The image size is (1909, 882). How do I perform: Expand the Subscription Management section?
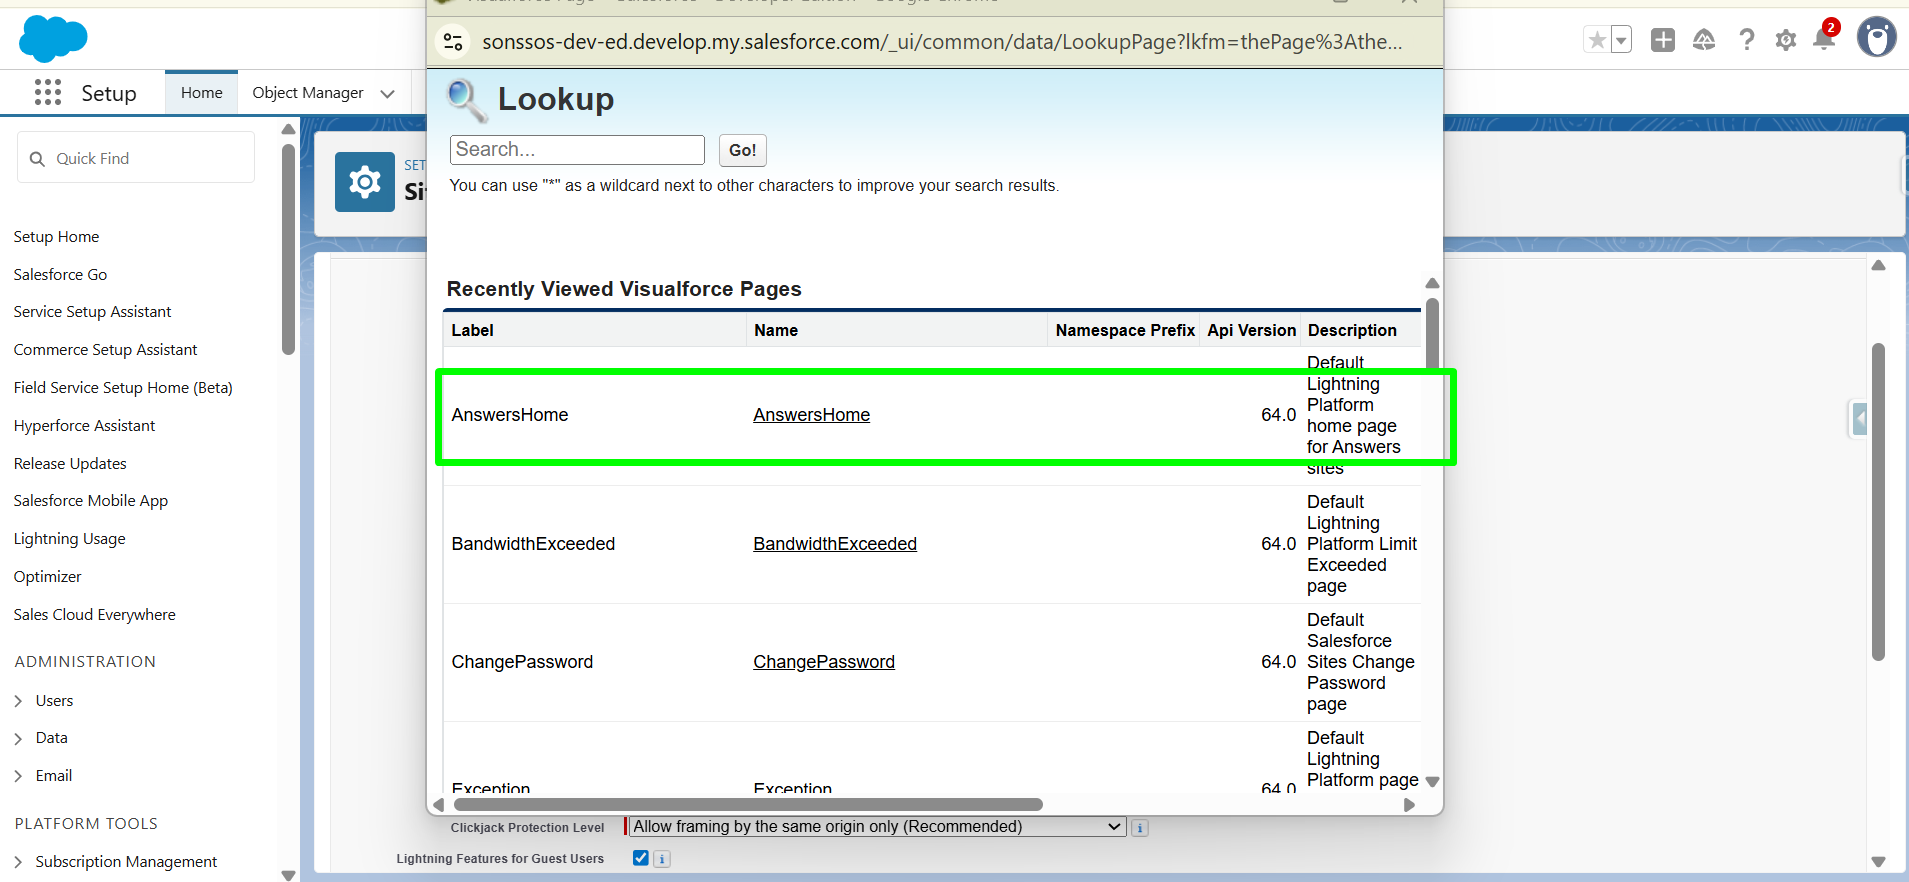[18, 862]
